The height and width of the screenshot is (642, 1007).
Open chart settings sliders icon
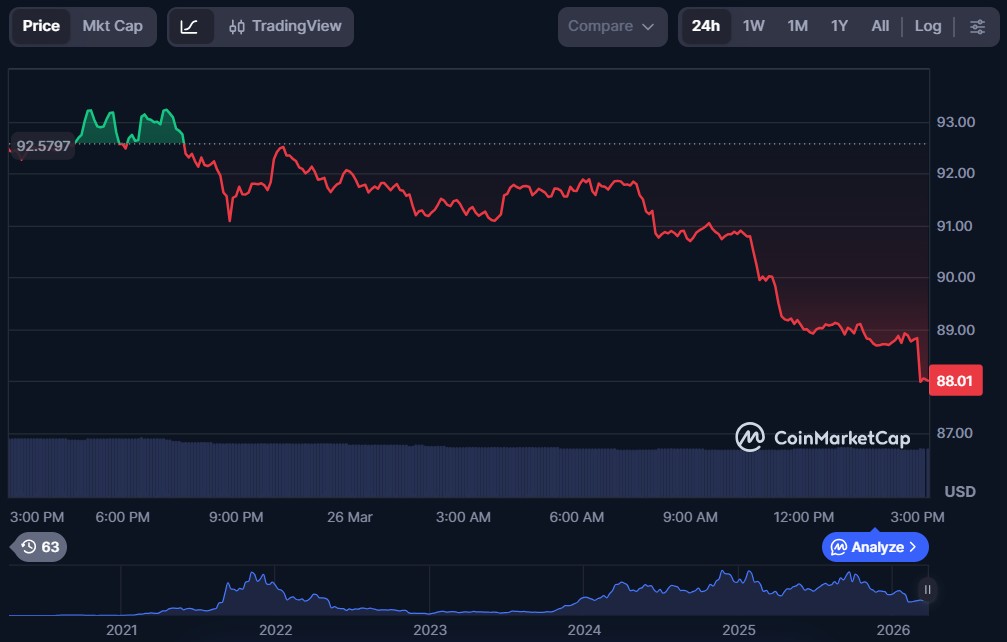(977, 26)
